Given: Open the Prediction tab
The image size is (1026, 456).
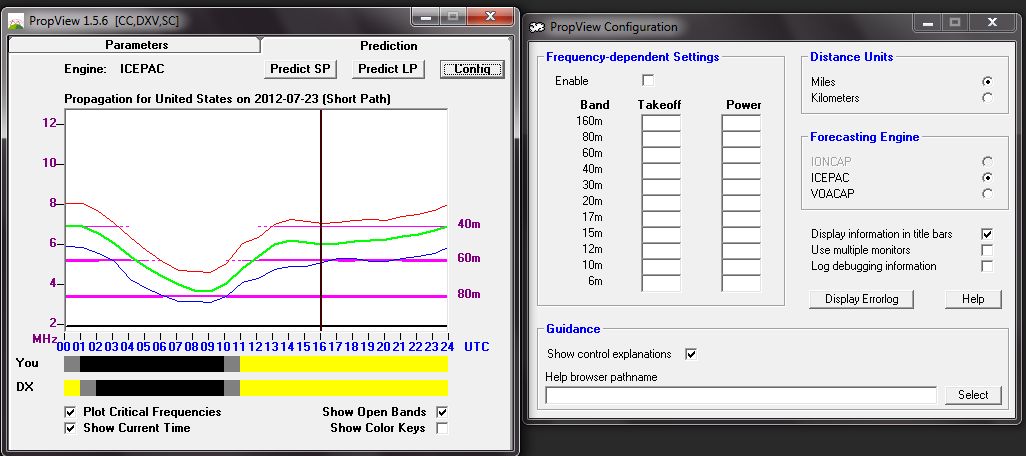Looking at the screenshot, I should [x=388, y=45].
